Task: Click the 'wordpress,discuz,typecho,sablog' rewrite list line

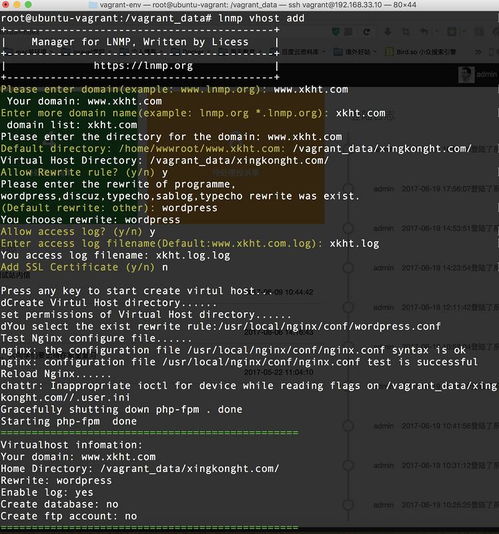Action: pyautogui.click(x=180, y=196)
